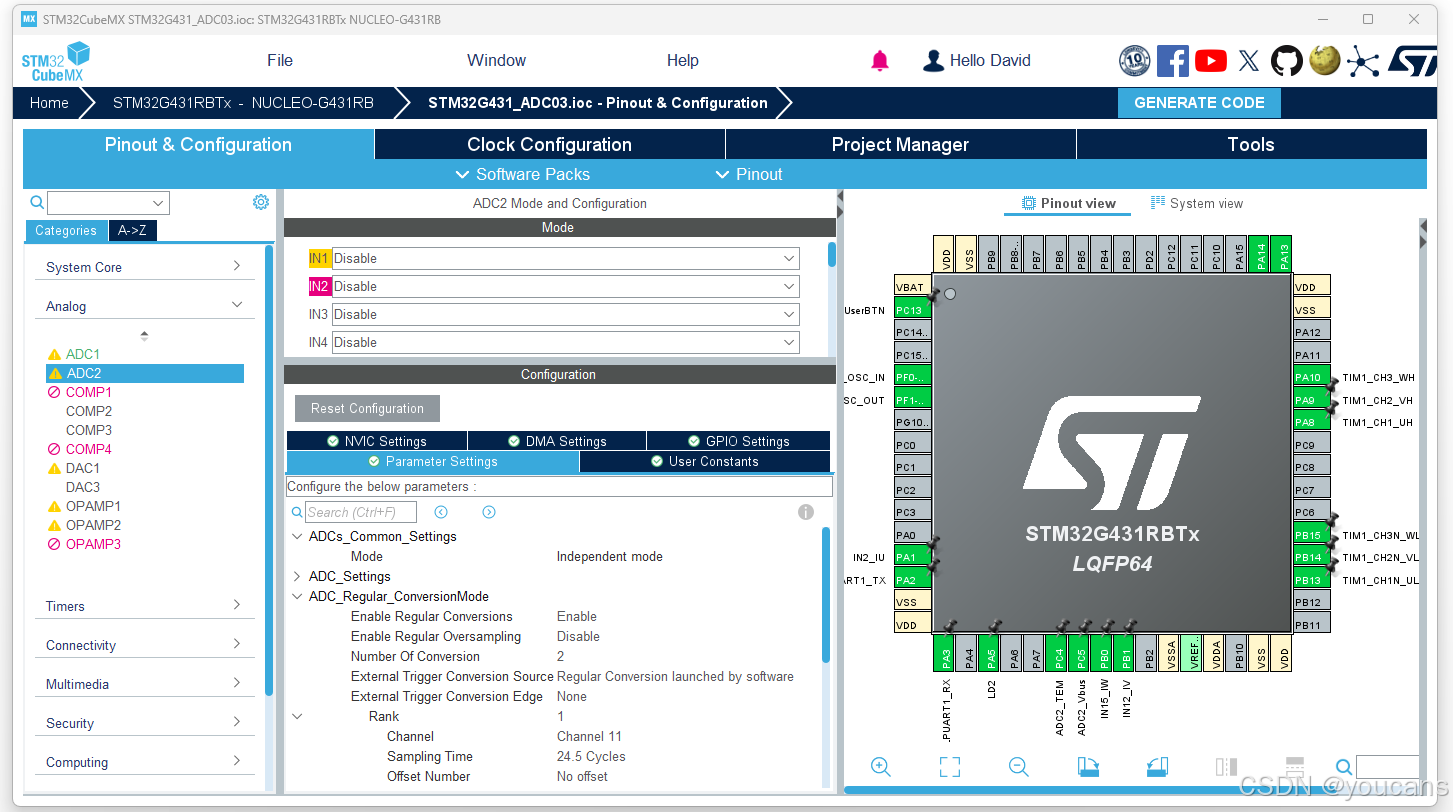Switch to the A->Z peripheral list
The height and width of the screenshot is (812, 1453).
click(x=132, y=231)
